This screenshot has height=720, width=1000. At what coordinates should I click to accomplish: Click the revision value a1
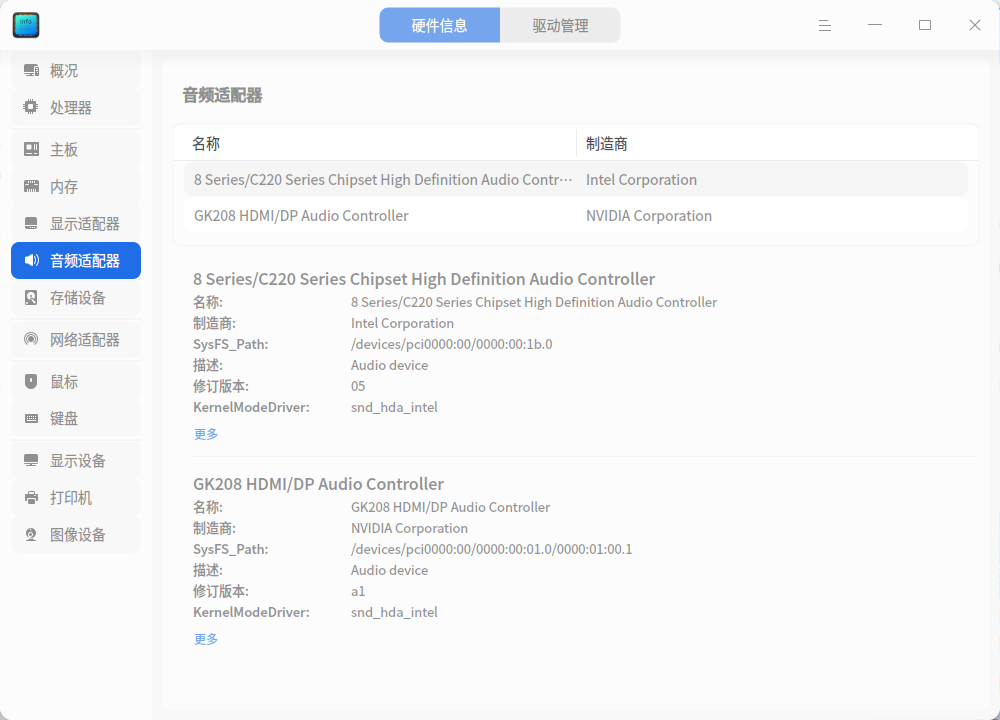(x=358, y=591)
